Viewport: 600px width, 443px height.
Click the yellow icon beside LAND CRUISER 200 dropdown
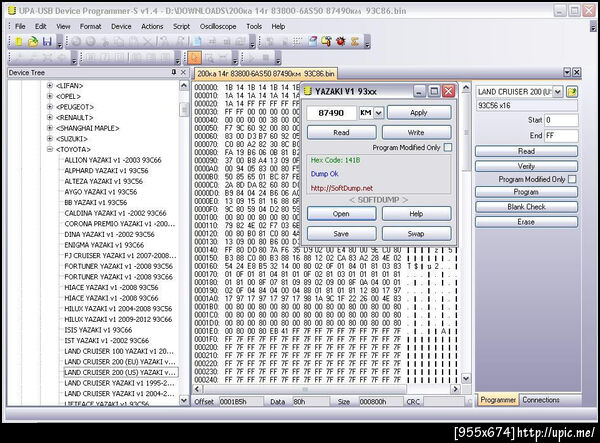[x=572, y=92]
